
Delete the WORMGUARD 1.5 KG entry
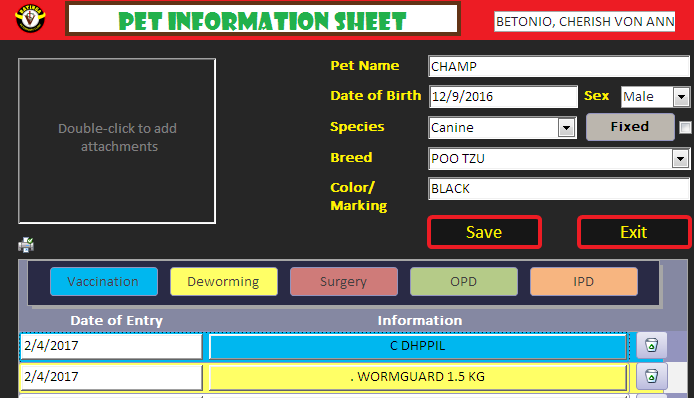click(651, 376)
